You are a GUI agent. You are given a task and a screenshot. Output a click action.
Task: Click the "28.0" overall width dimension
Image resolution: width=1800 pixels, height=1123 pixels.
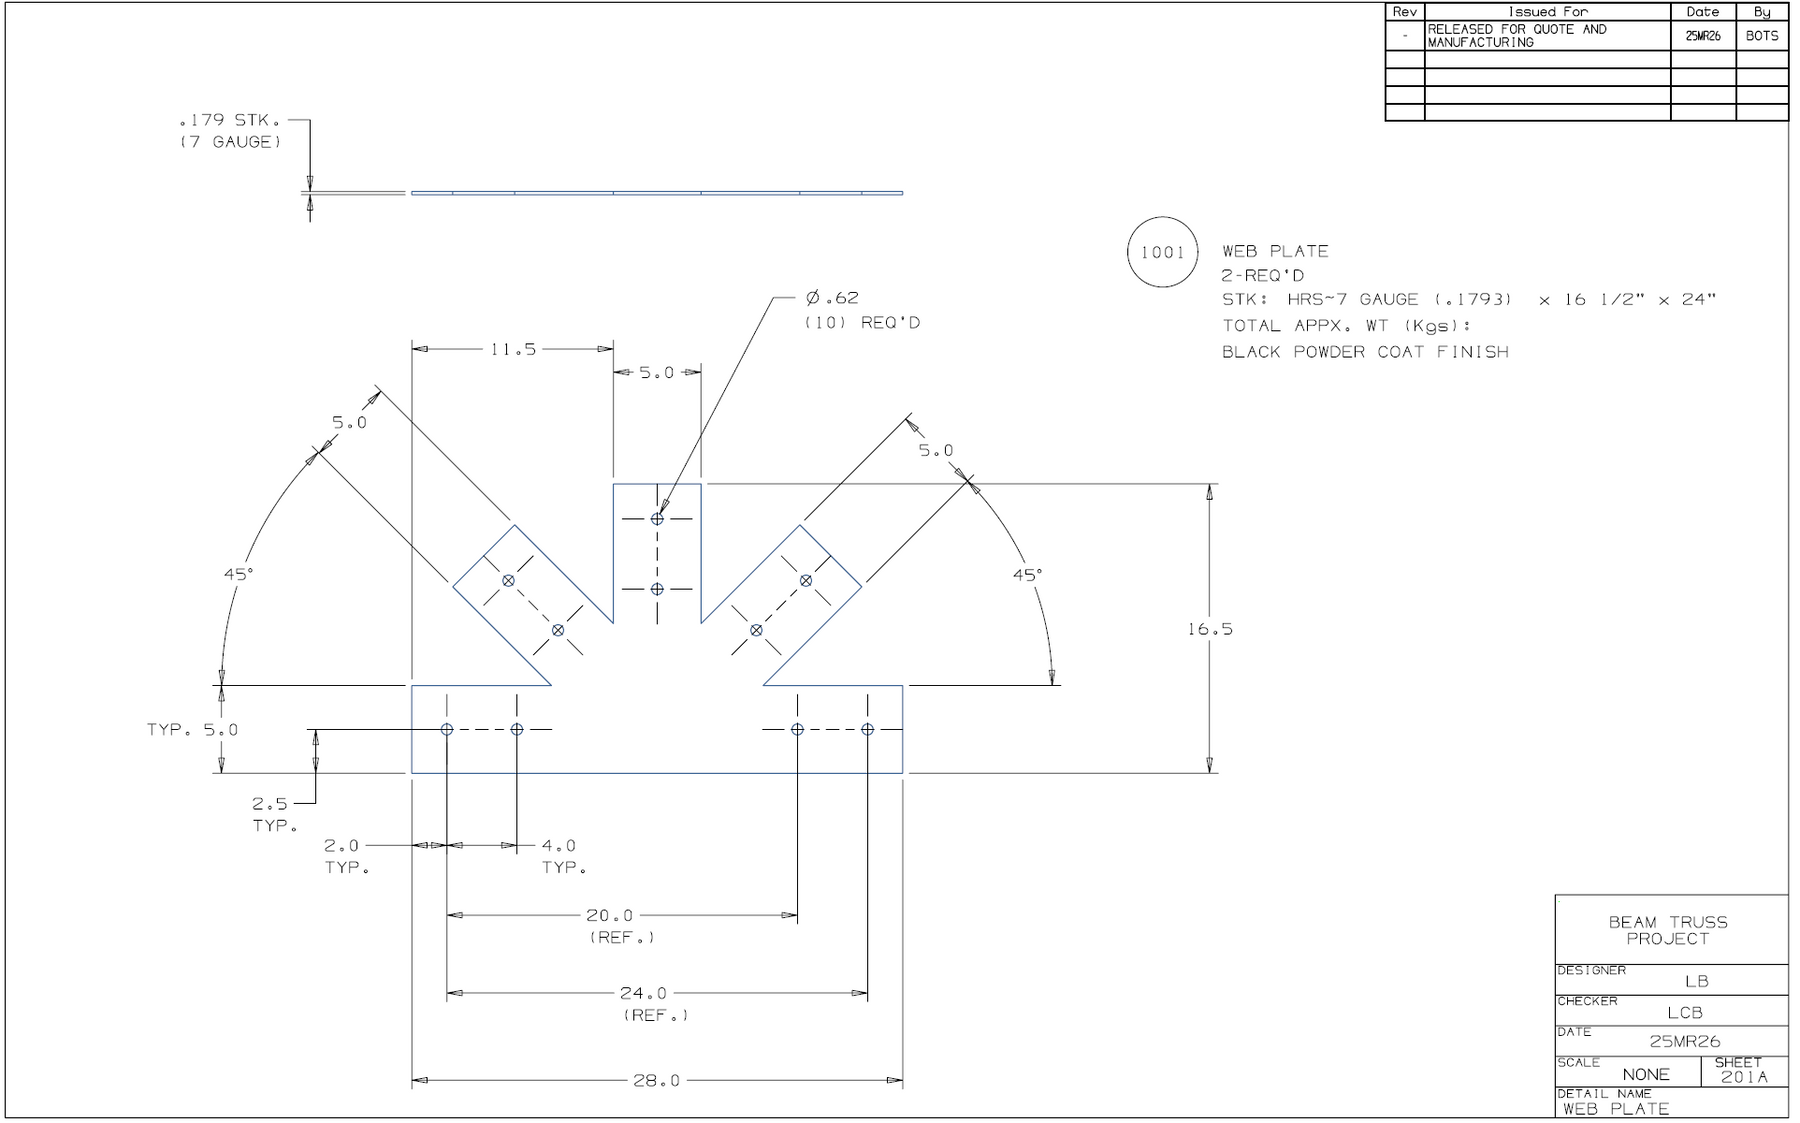pyautogui.click(x=656, y=1081)
